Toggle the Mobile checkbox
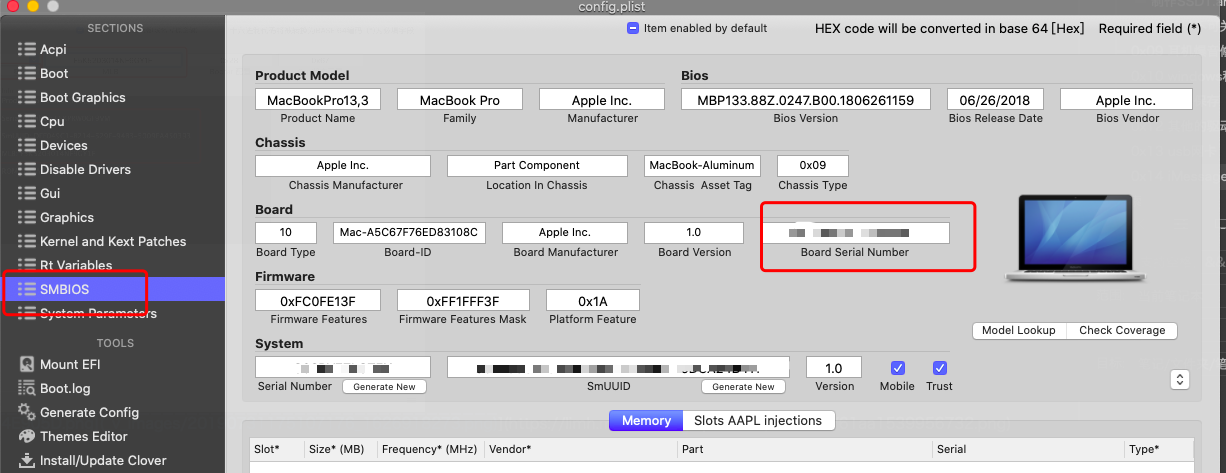 click(897, 368)
